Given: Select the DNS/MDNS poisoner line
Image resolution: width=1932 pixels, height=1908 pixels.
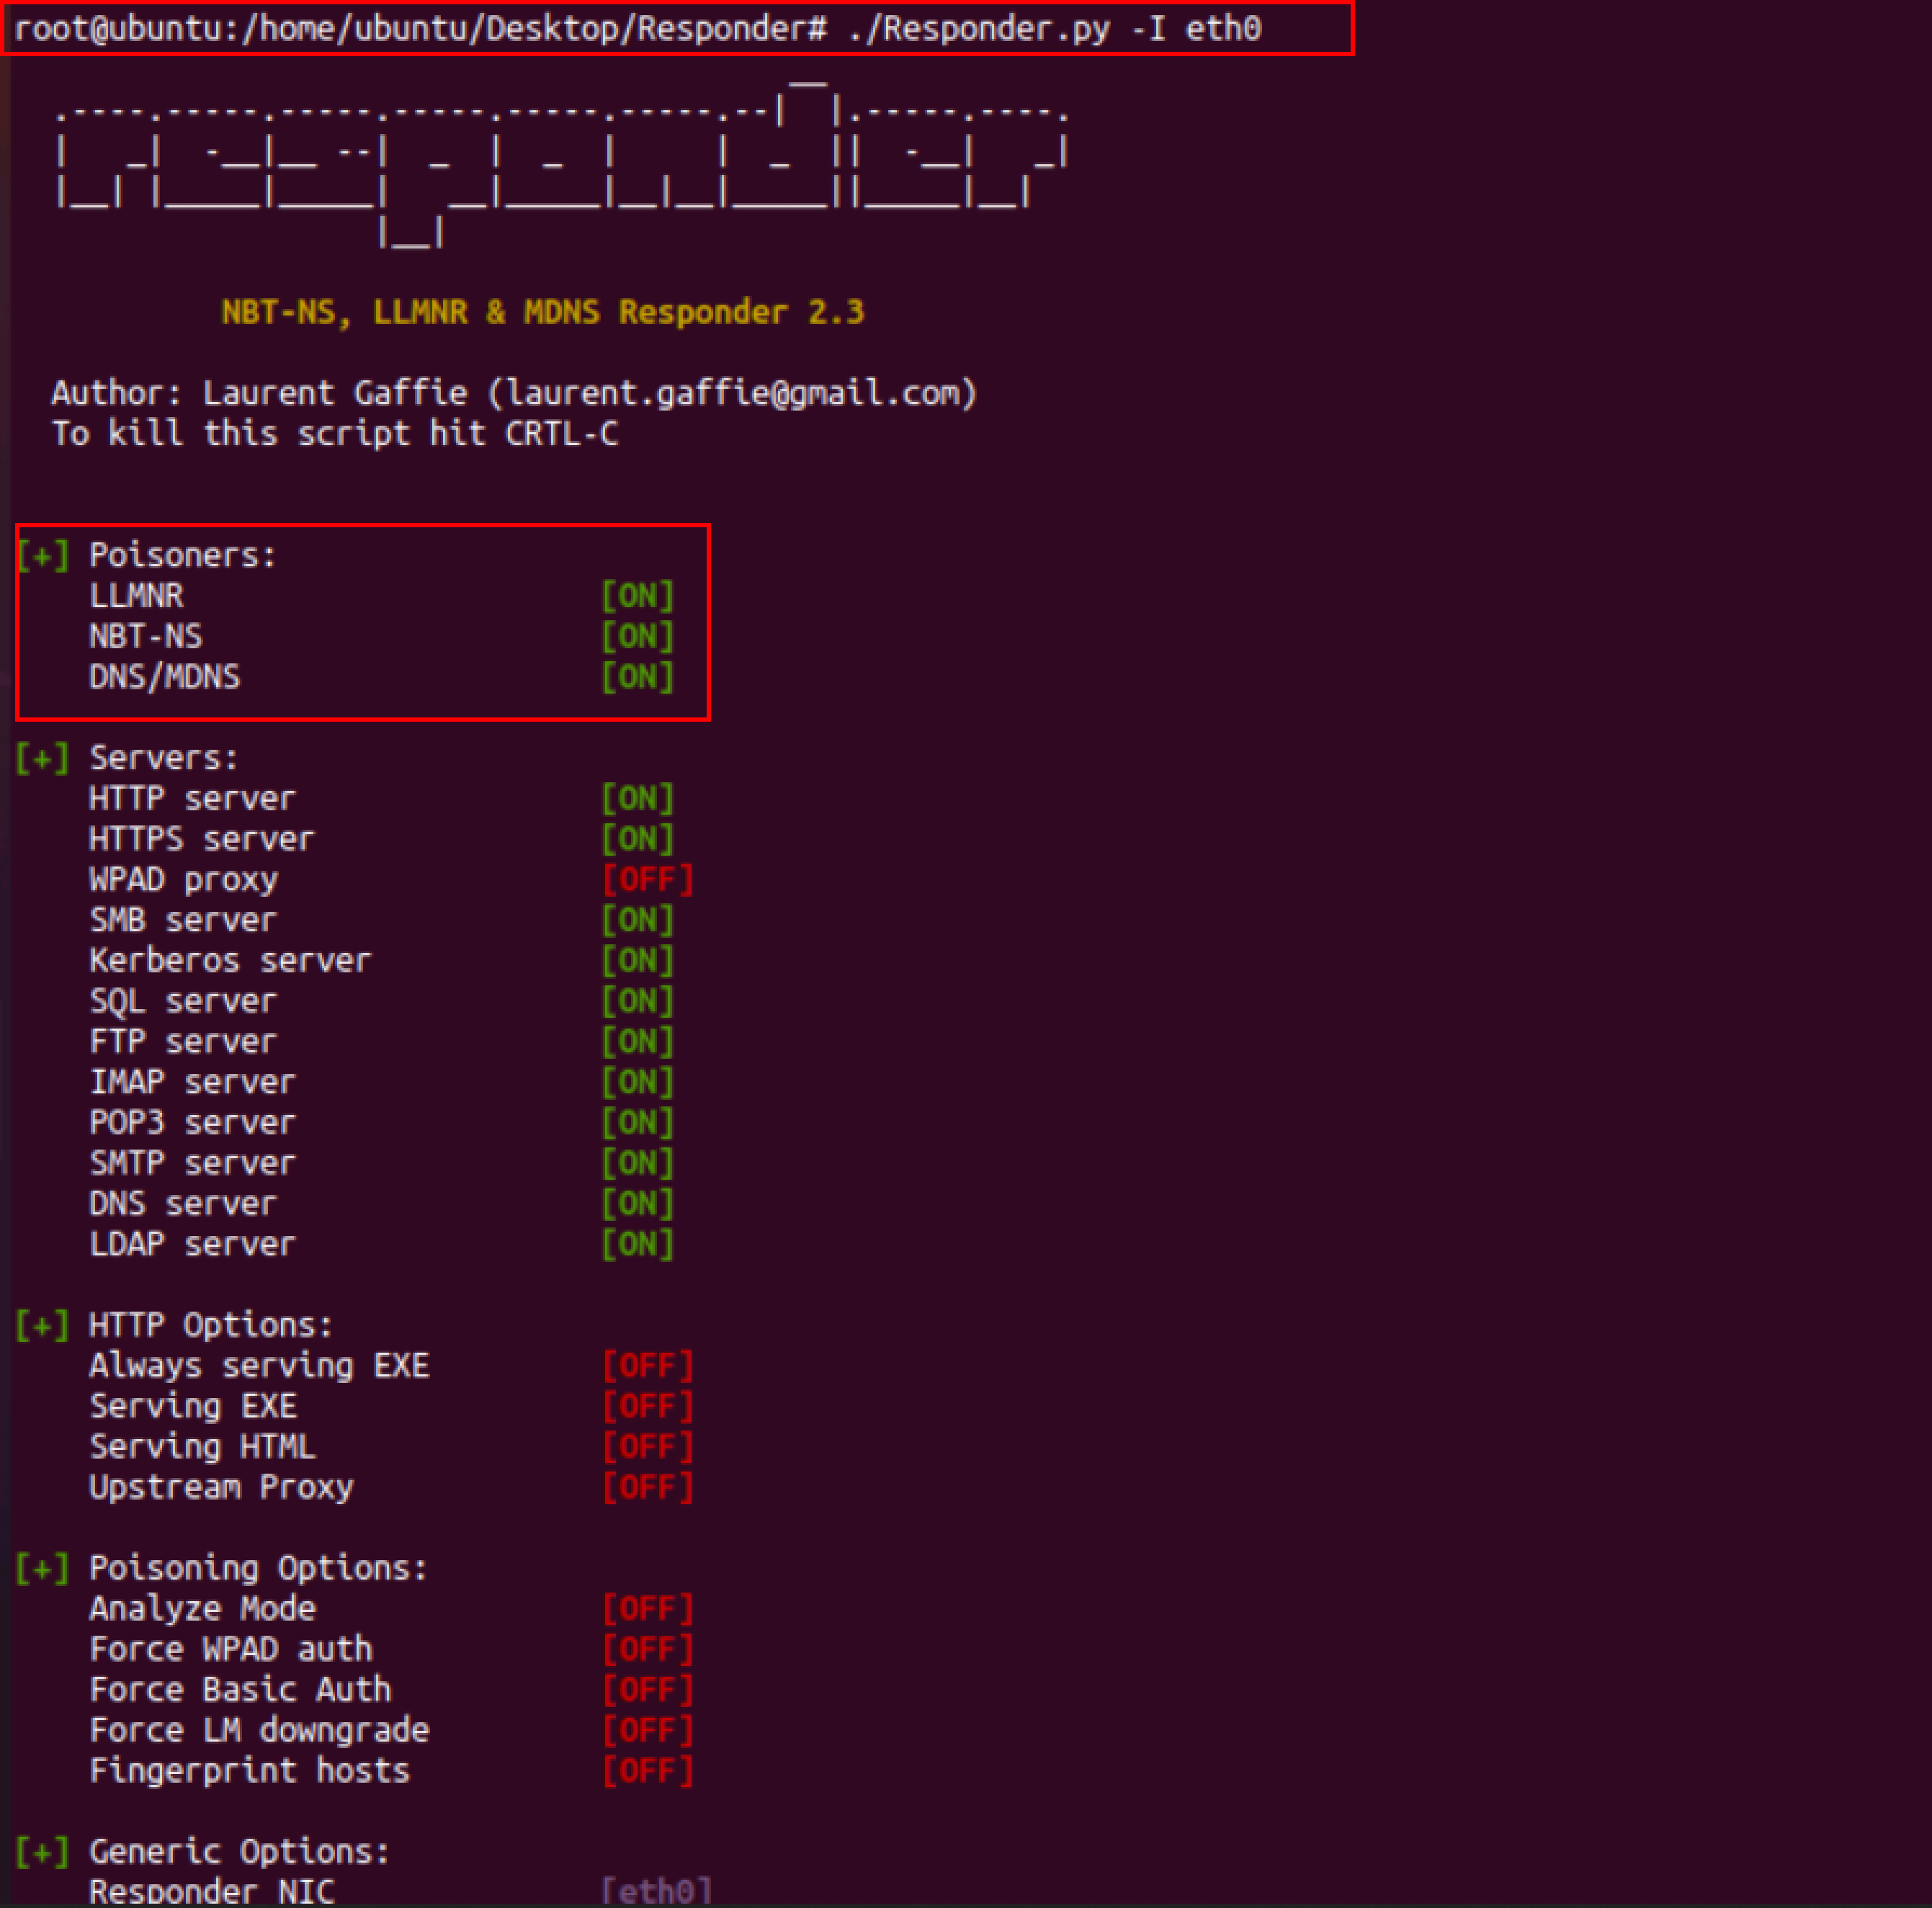Looking at the screenshot, I should [x=381, y=677].
